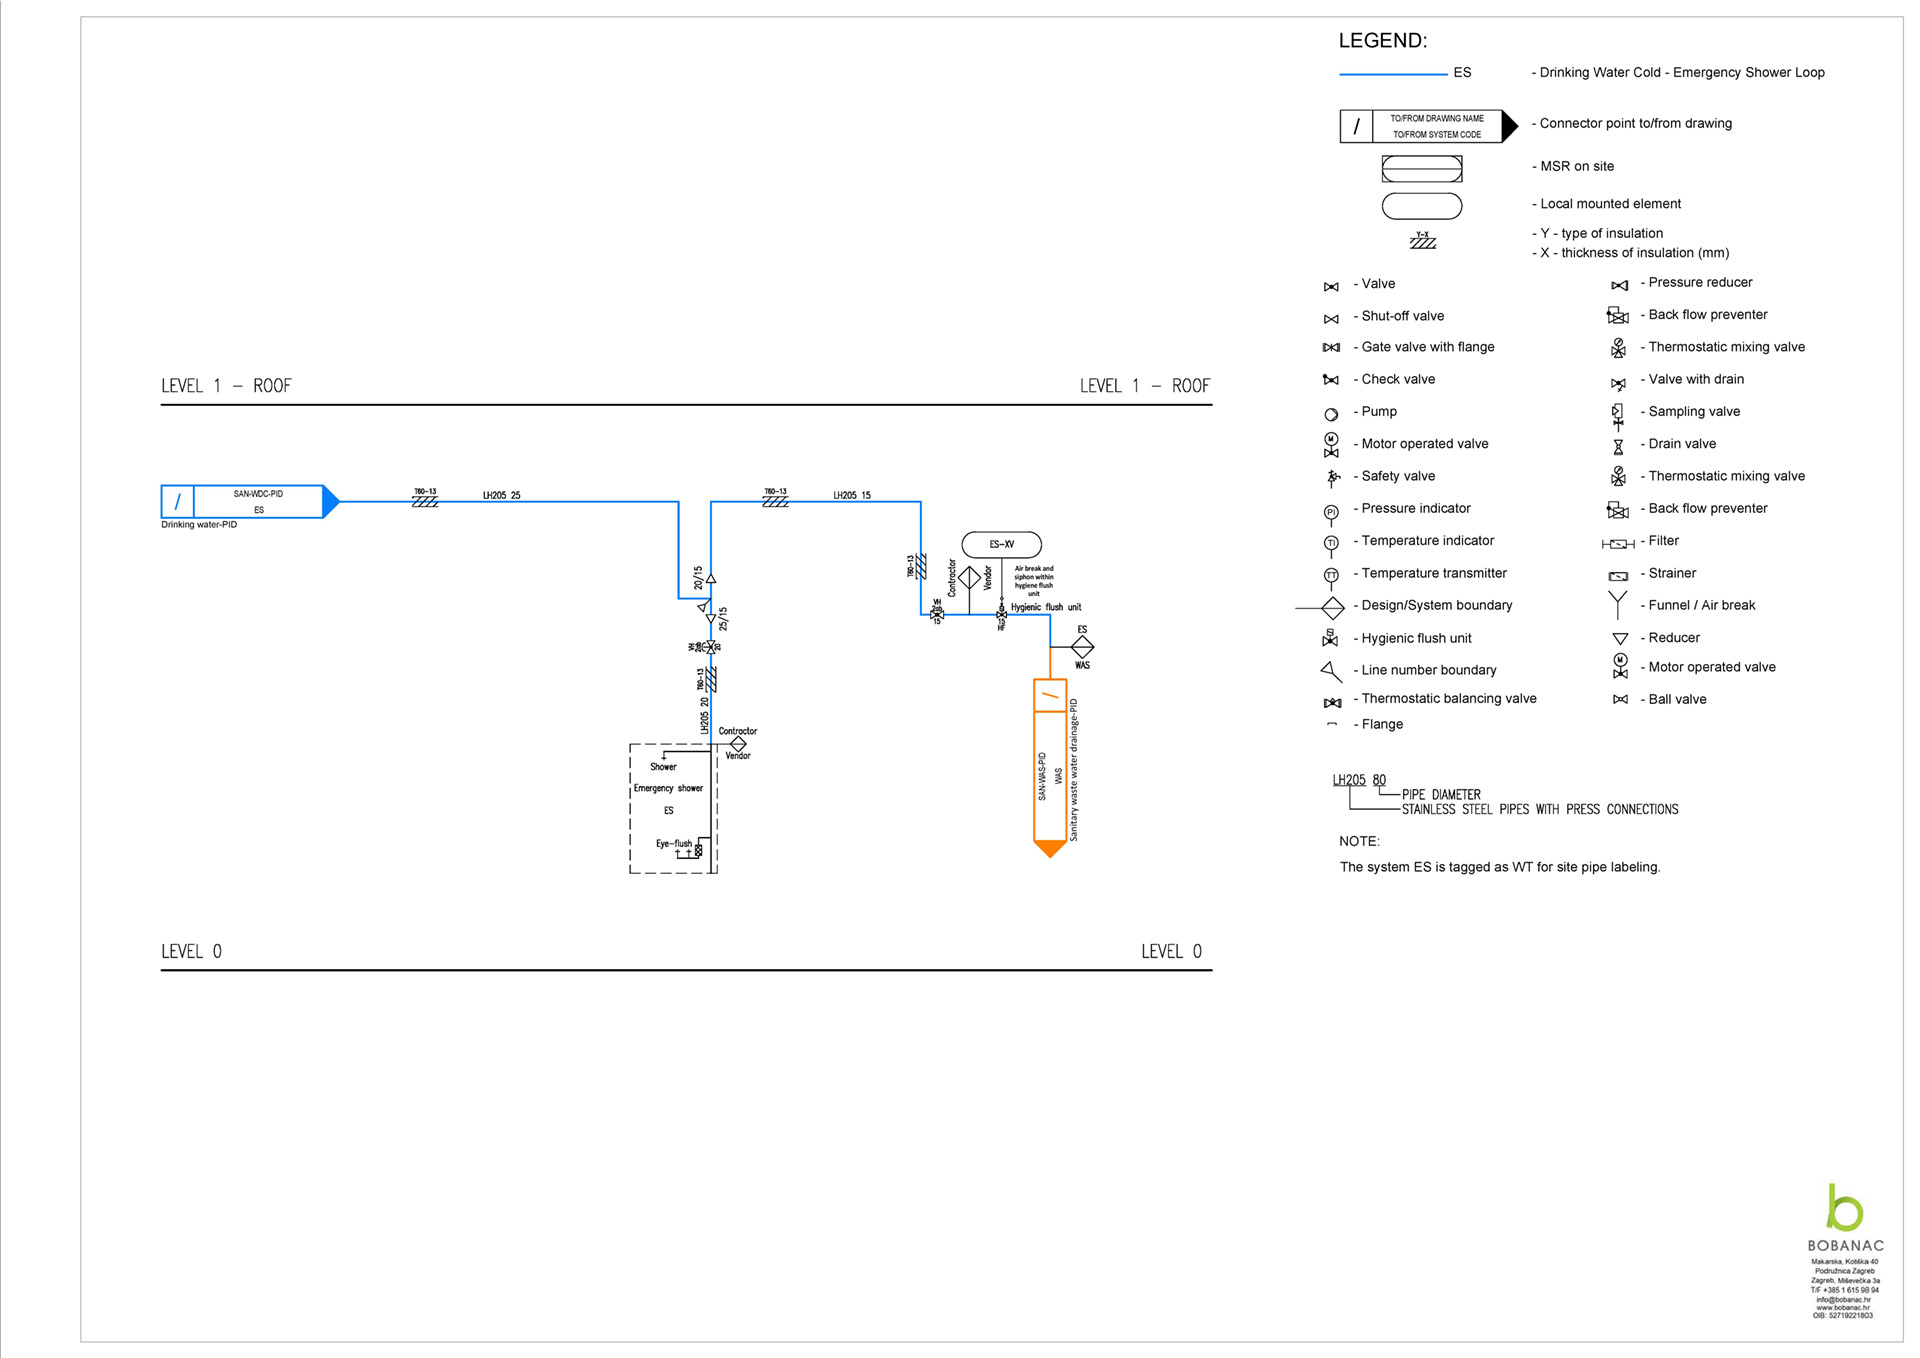Image resolution: width=1920 pixels, height=1358 pixels.
Task: Select the Funnel / Air break symbol
Action: 1617,605
